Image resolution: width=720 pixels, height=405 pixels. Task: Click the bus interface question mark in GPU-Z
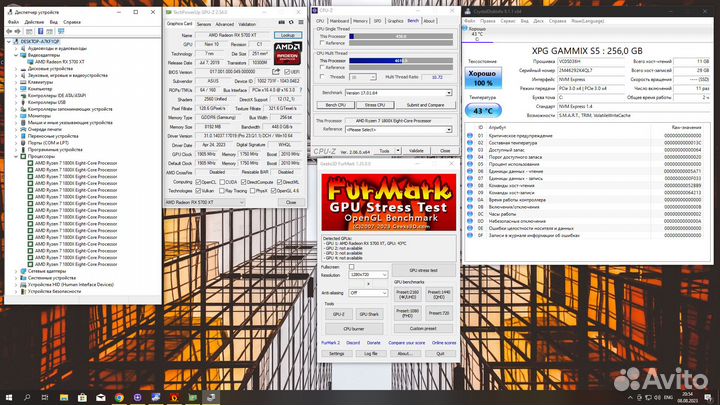(301, 90)
